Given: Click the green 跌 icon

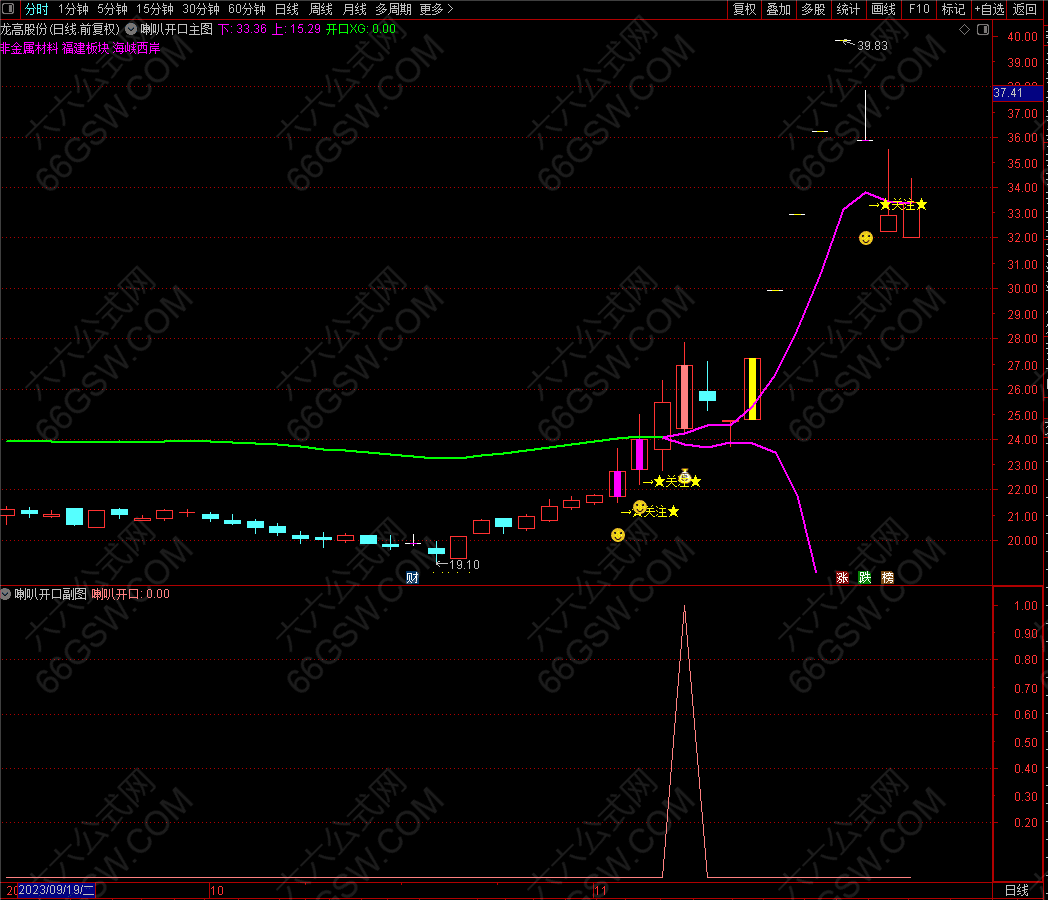Looking at the screenshot, I should [865, 577].
